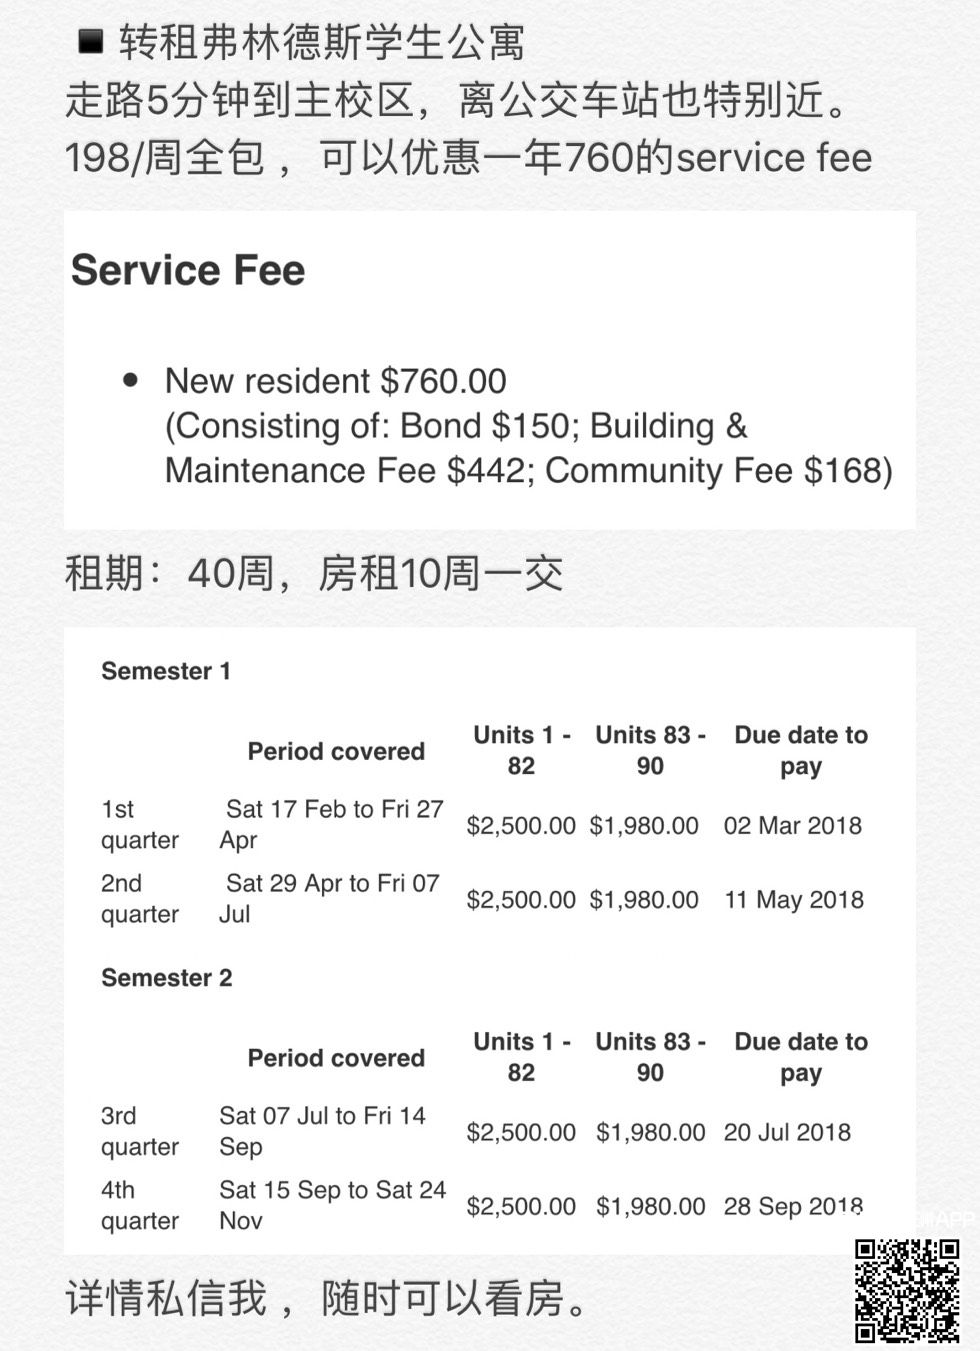The width and height of the screenshot is (980, 1351).
Task: Click the 详情私信我 contact line
Action: point(326,1298)
